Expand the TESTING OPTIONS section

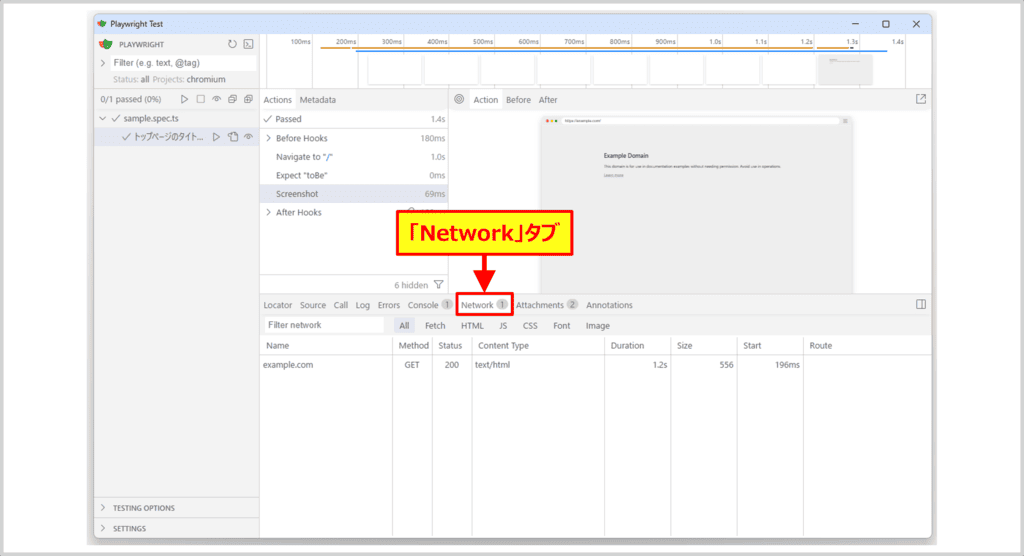pos(102,508)
